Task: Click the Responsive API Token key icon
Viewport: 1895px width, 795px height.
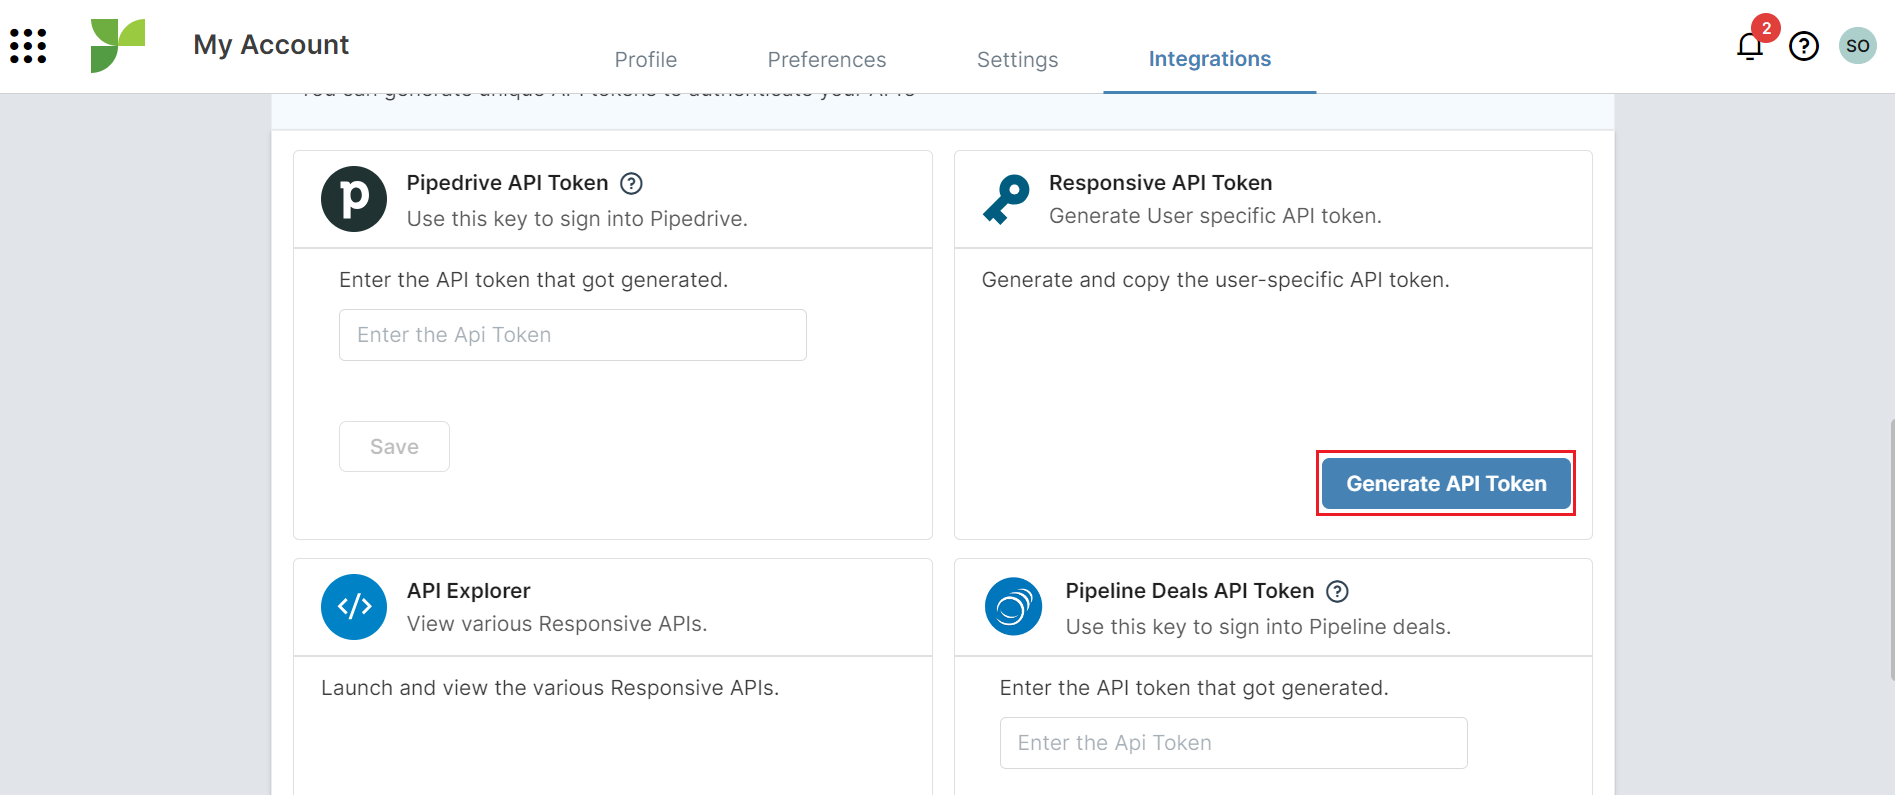Action: (x=1006, y=199)
